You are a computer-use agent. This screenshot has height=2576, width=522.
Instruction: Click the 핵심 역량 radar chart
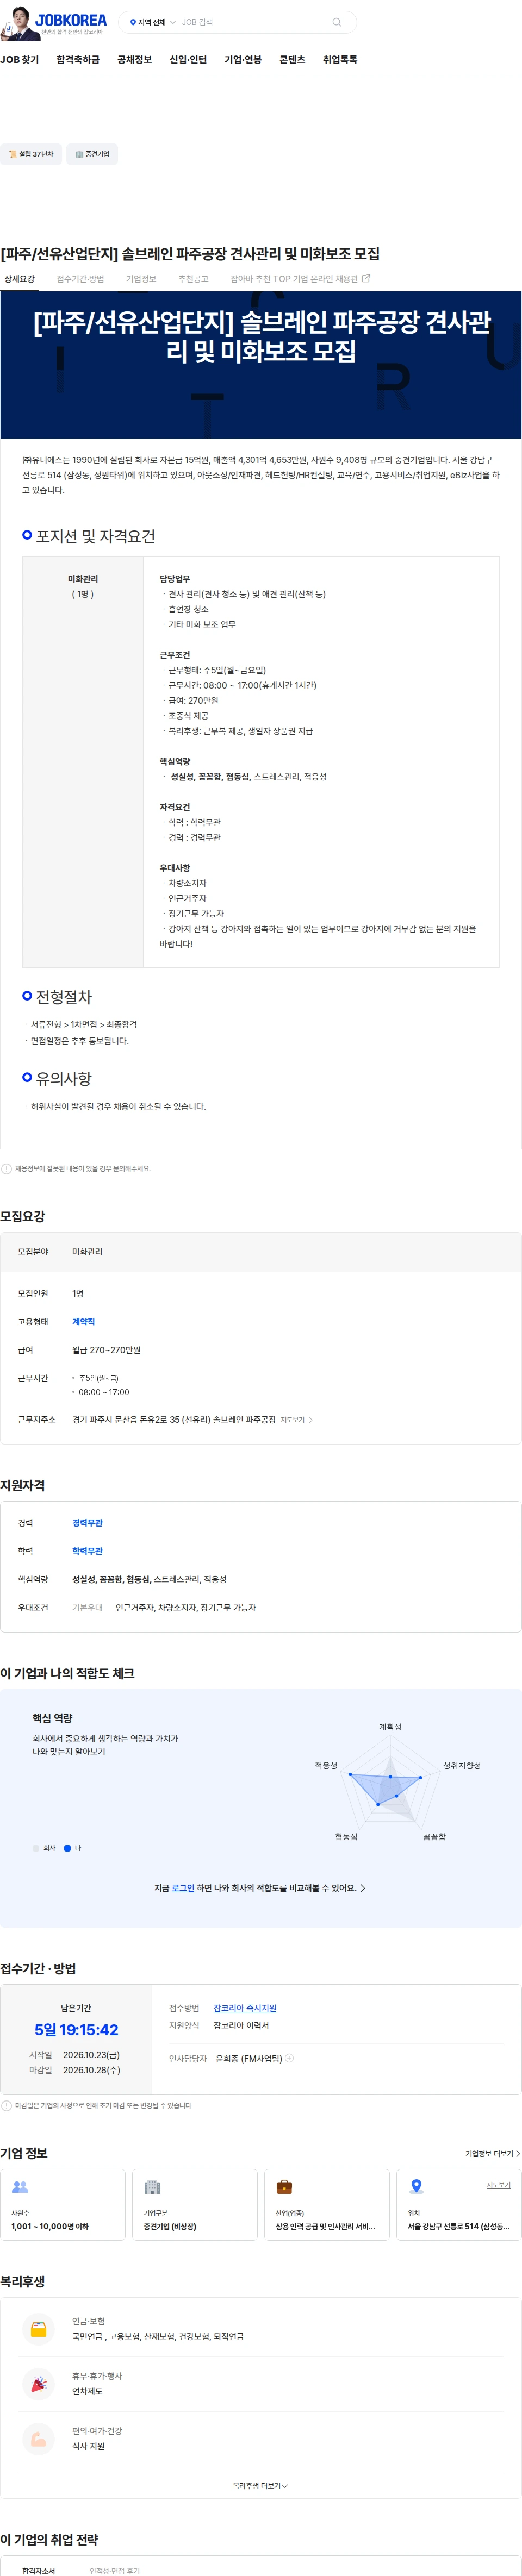[x=390, y=1783]
